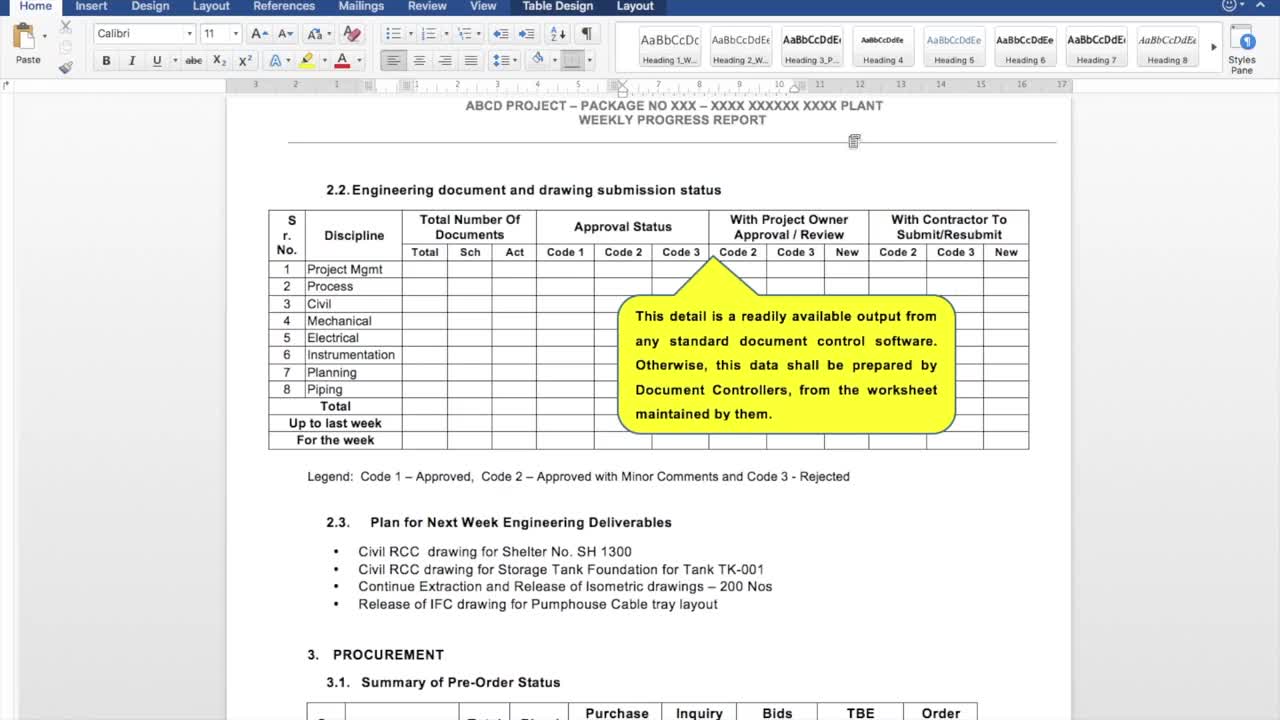
Task: Click the Format Painter brush icon
Action: (x=66, y=67)
